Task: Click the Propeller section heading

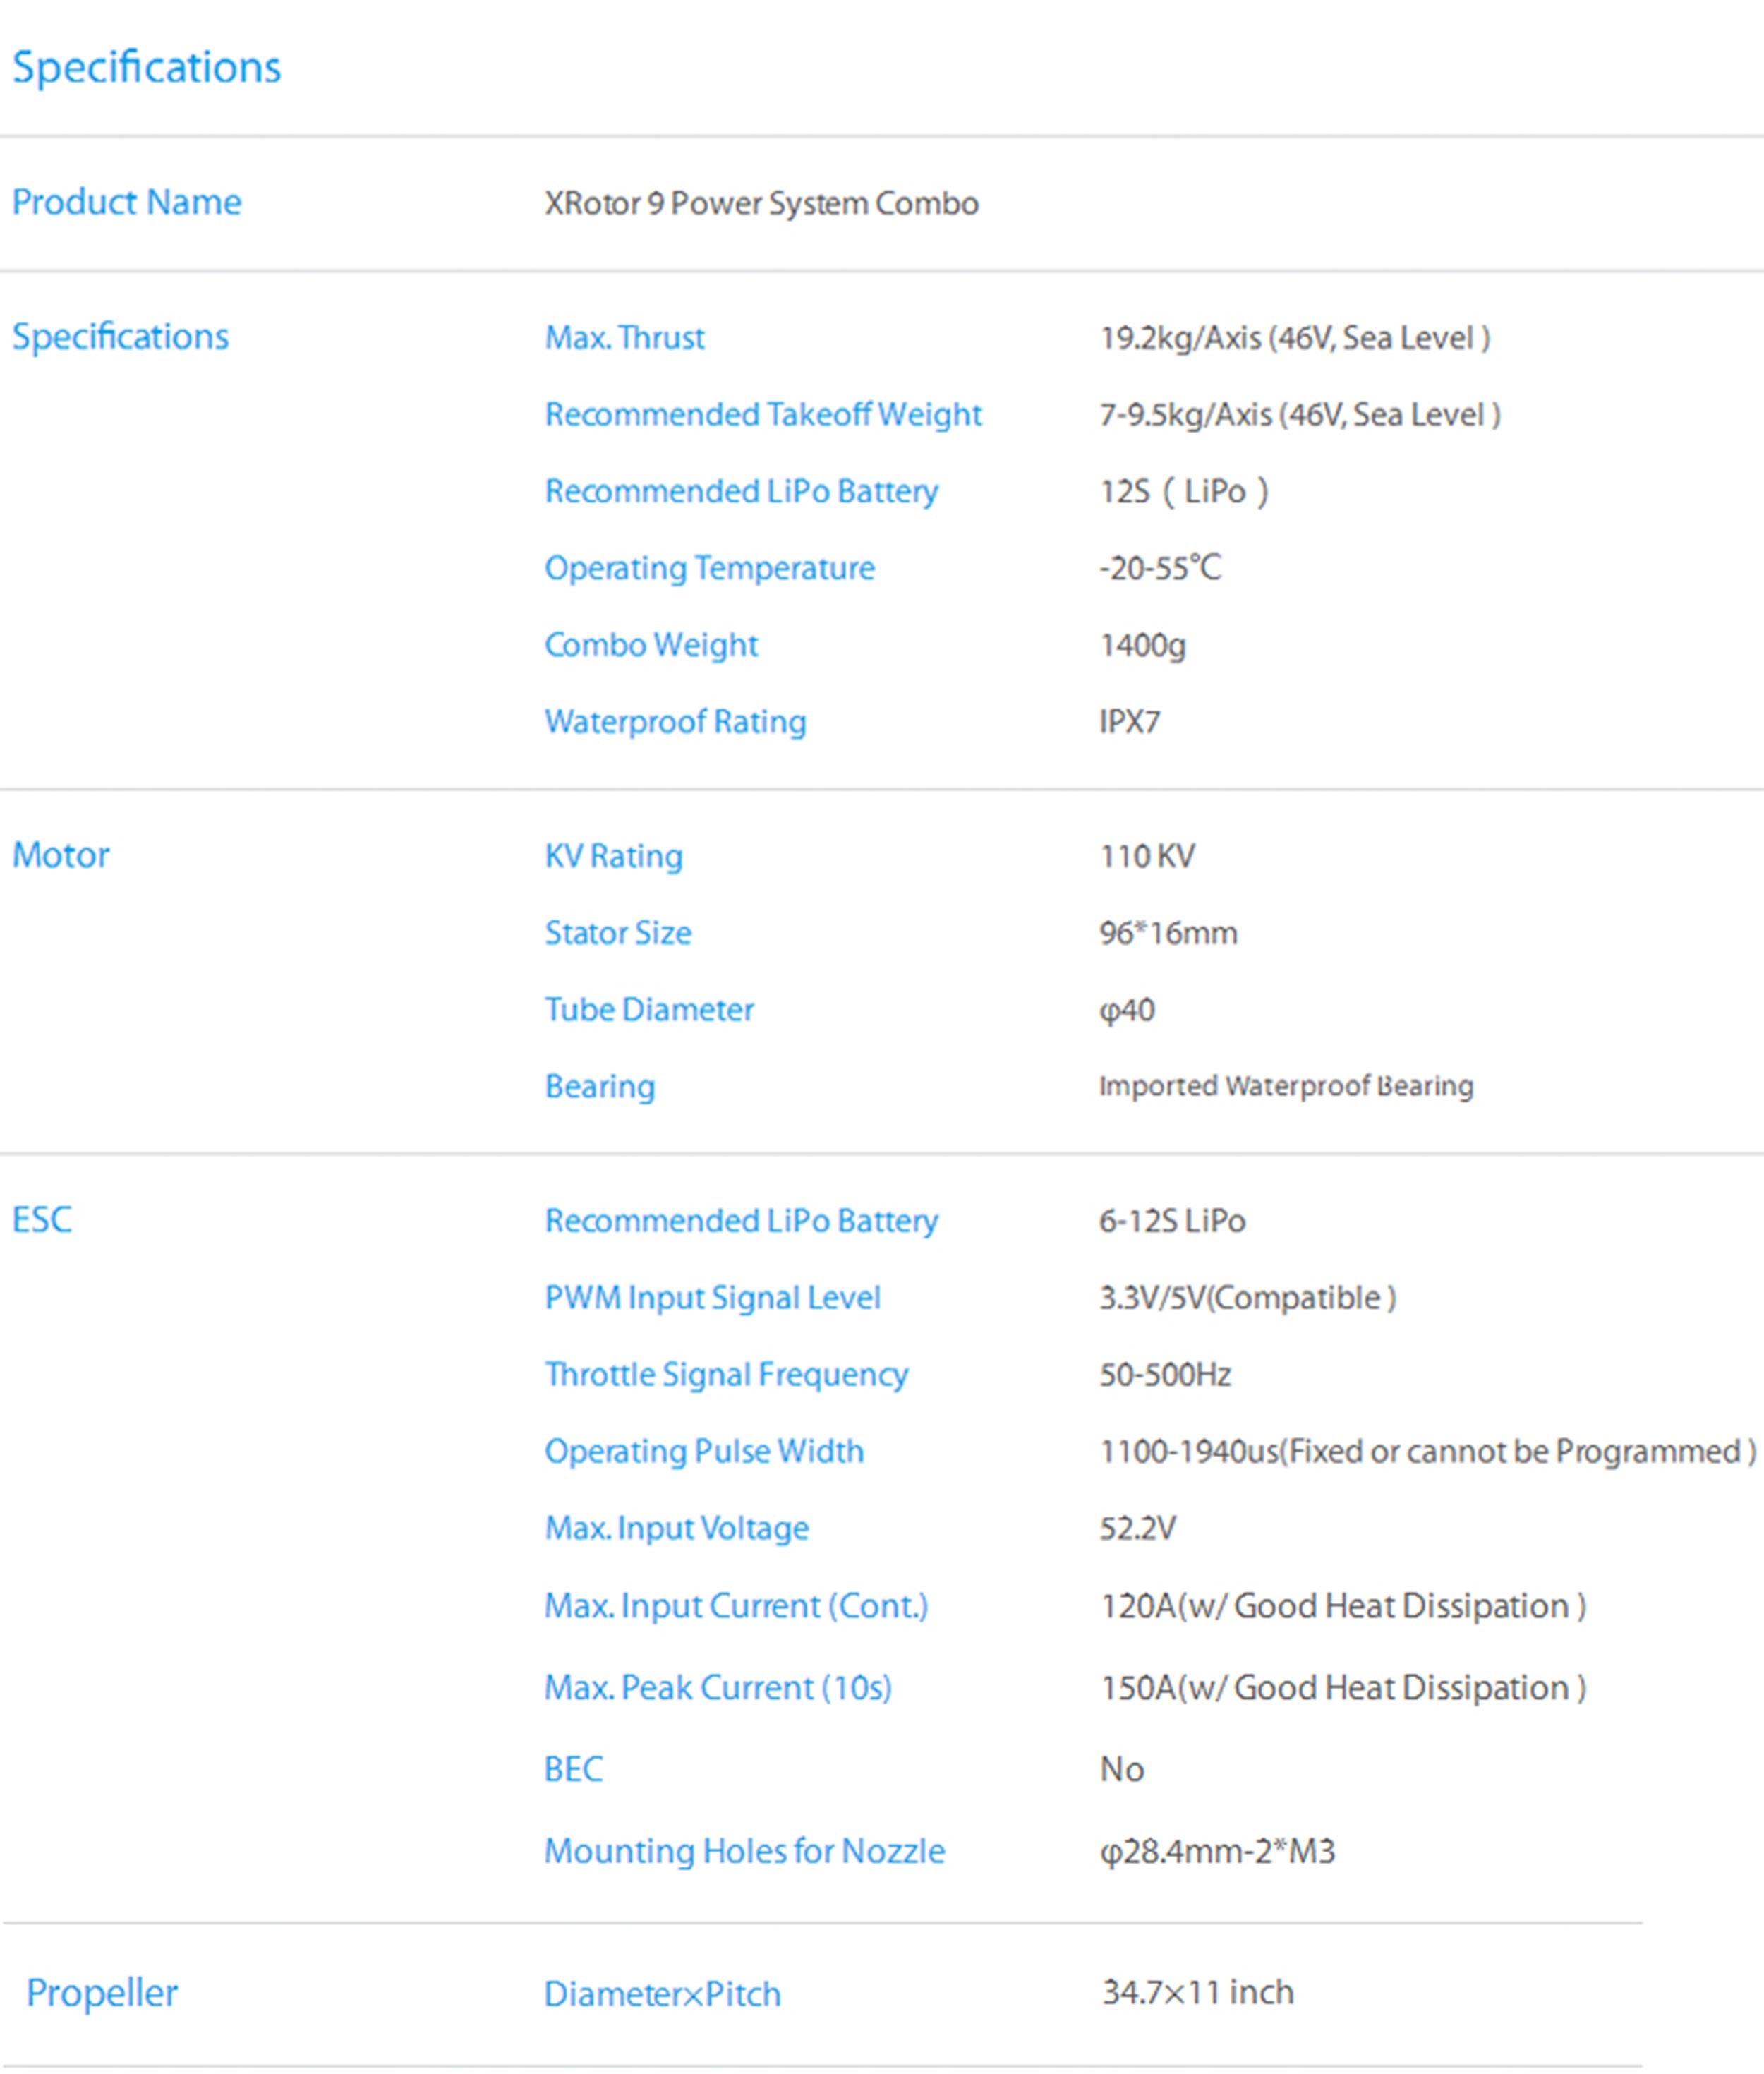Action: [x=102, y=1993]
